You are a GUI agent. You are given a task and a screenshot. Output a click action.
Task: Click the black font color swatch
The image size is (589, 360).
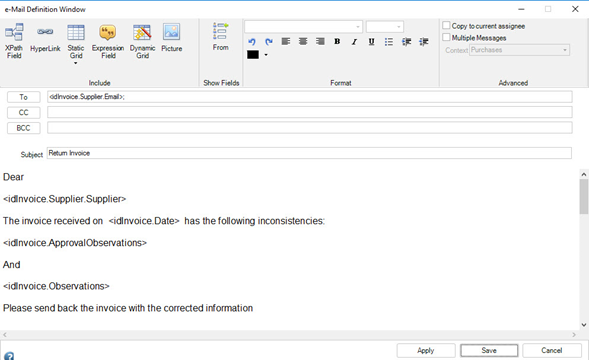pos(253,55)
